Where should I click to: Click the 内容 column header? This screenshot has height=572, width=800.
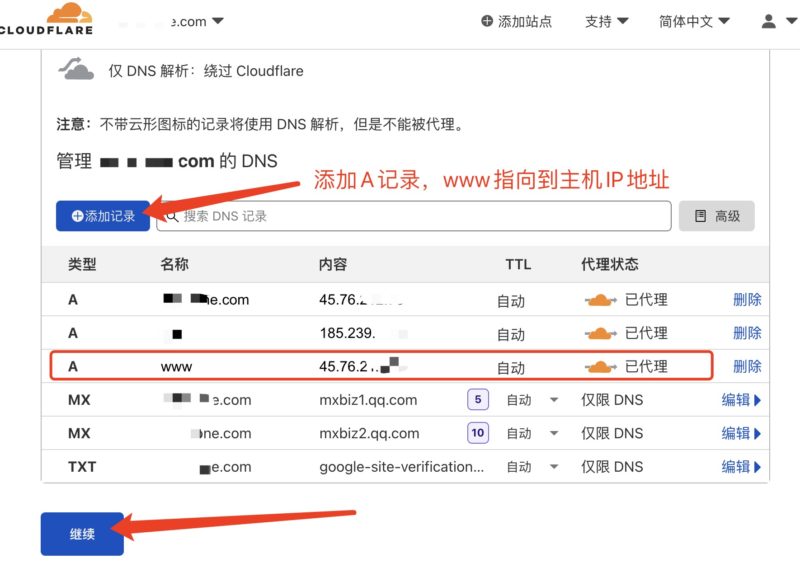[x=333, y=264]
